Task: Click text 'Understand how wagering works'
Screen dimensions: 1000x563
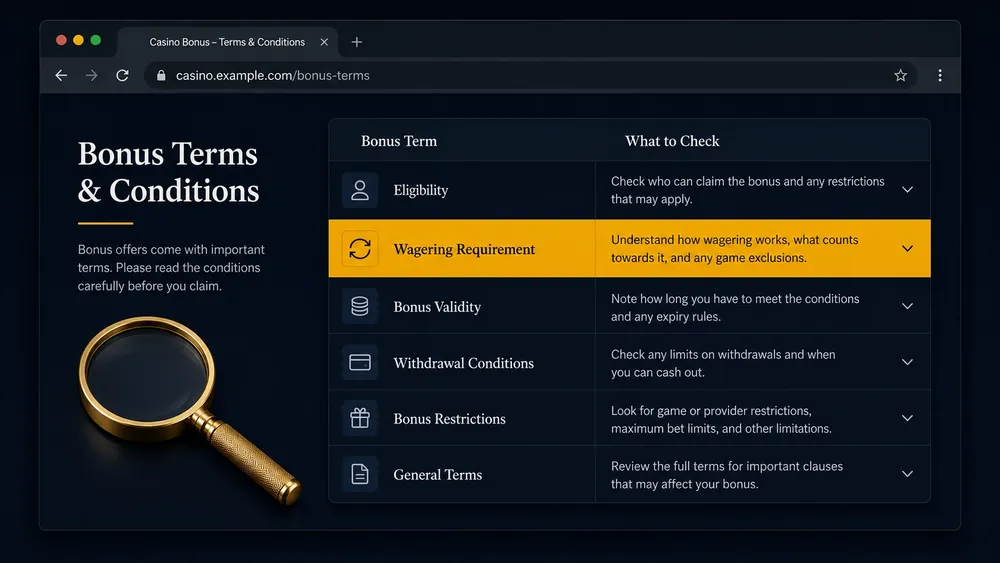Action: (699, 240)
